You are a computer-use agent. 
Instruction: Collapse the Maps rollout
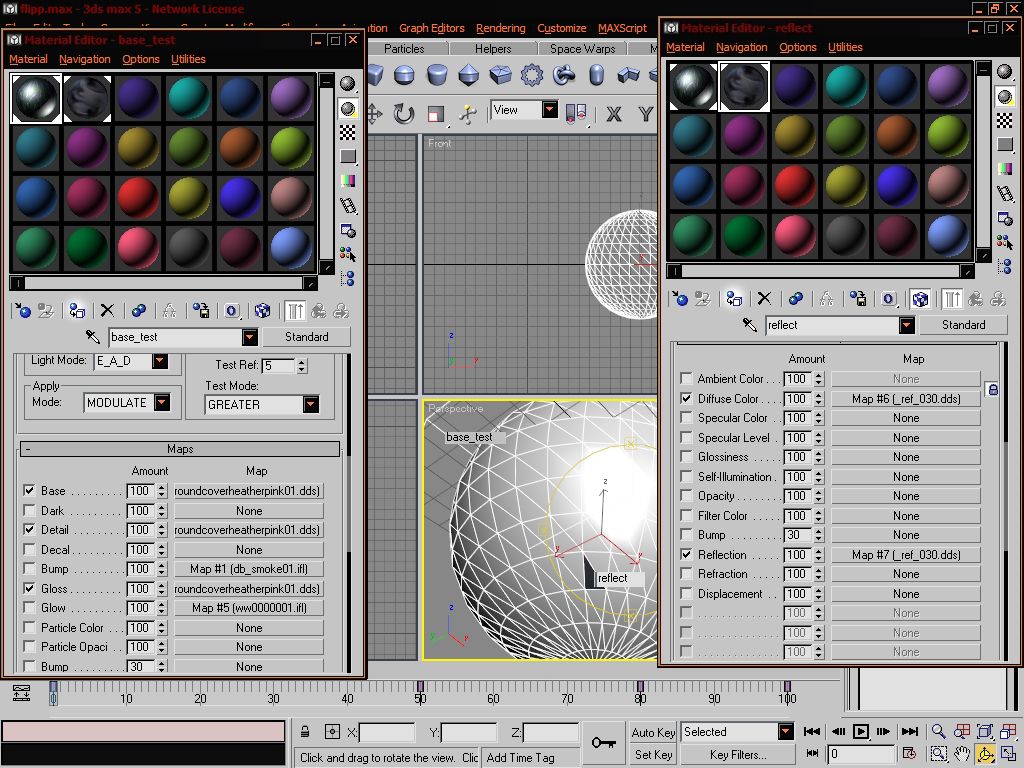click(180, 449)
